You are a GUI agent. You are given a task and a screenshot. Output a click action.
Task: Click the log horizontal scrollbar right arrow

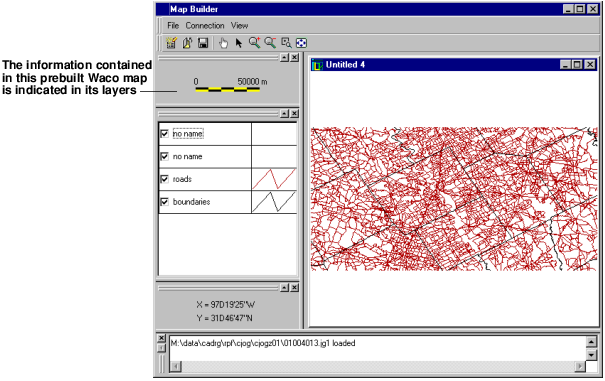[x=580, y=366]
